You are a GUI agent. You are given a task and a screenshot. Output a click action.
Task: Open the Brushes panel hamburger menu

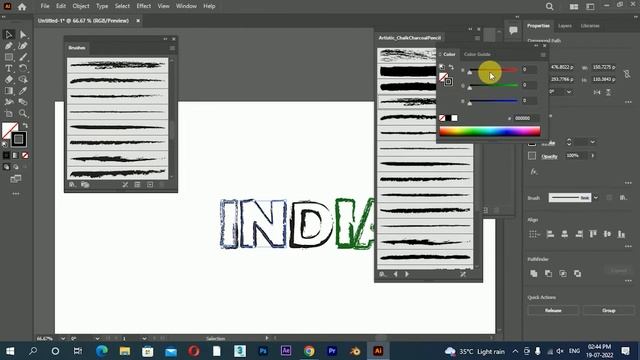(x=172, y=48)
